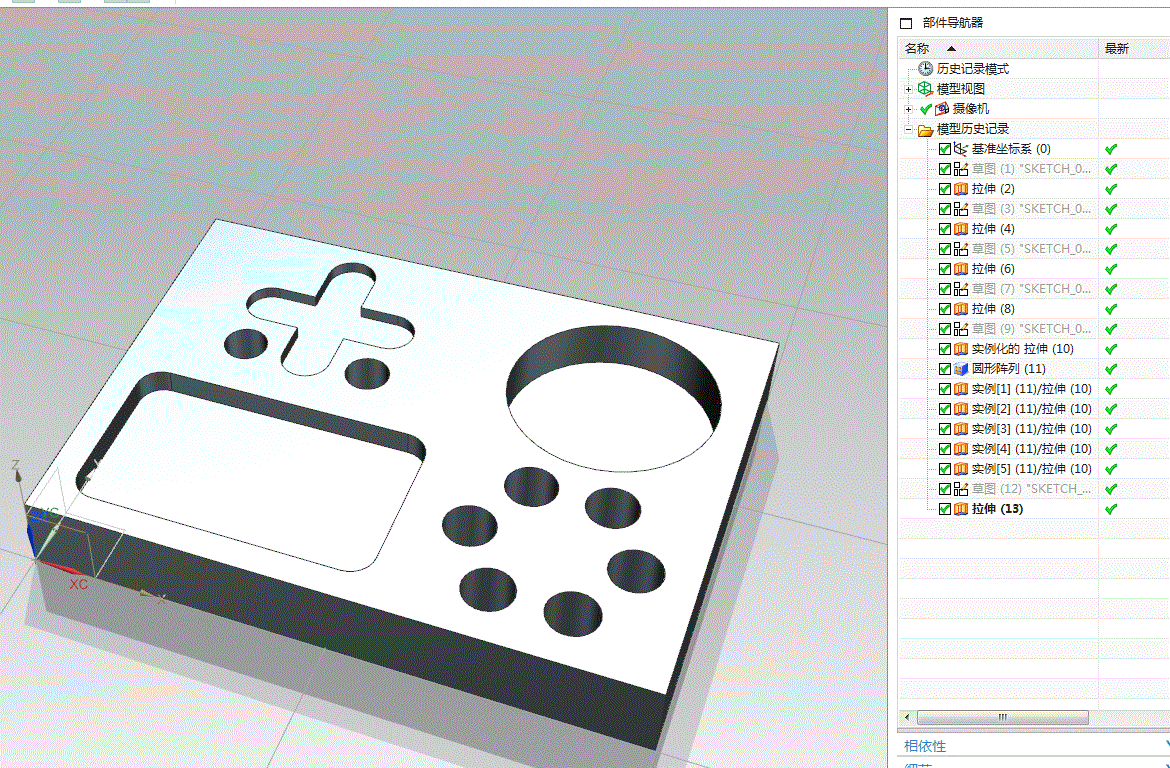Screen dimensions: 1170x768
Task: Click the green cube icon of 模型视图
Action: click(x=925, y=89)
